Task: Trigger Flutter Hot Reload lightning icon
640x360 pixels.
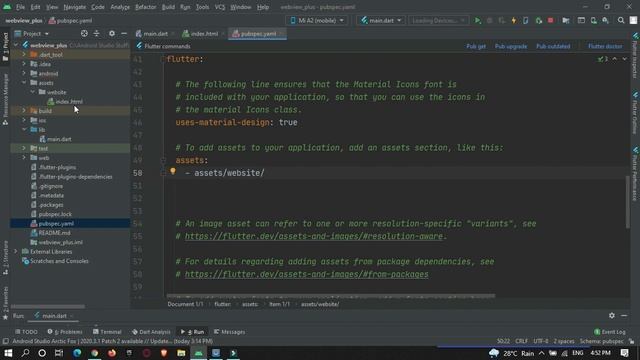Action: 513,20
